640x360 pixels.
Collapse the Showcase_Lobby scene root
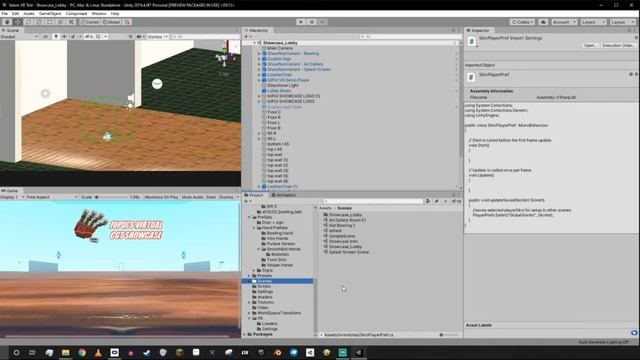click(254, 43)
